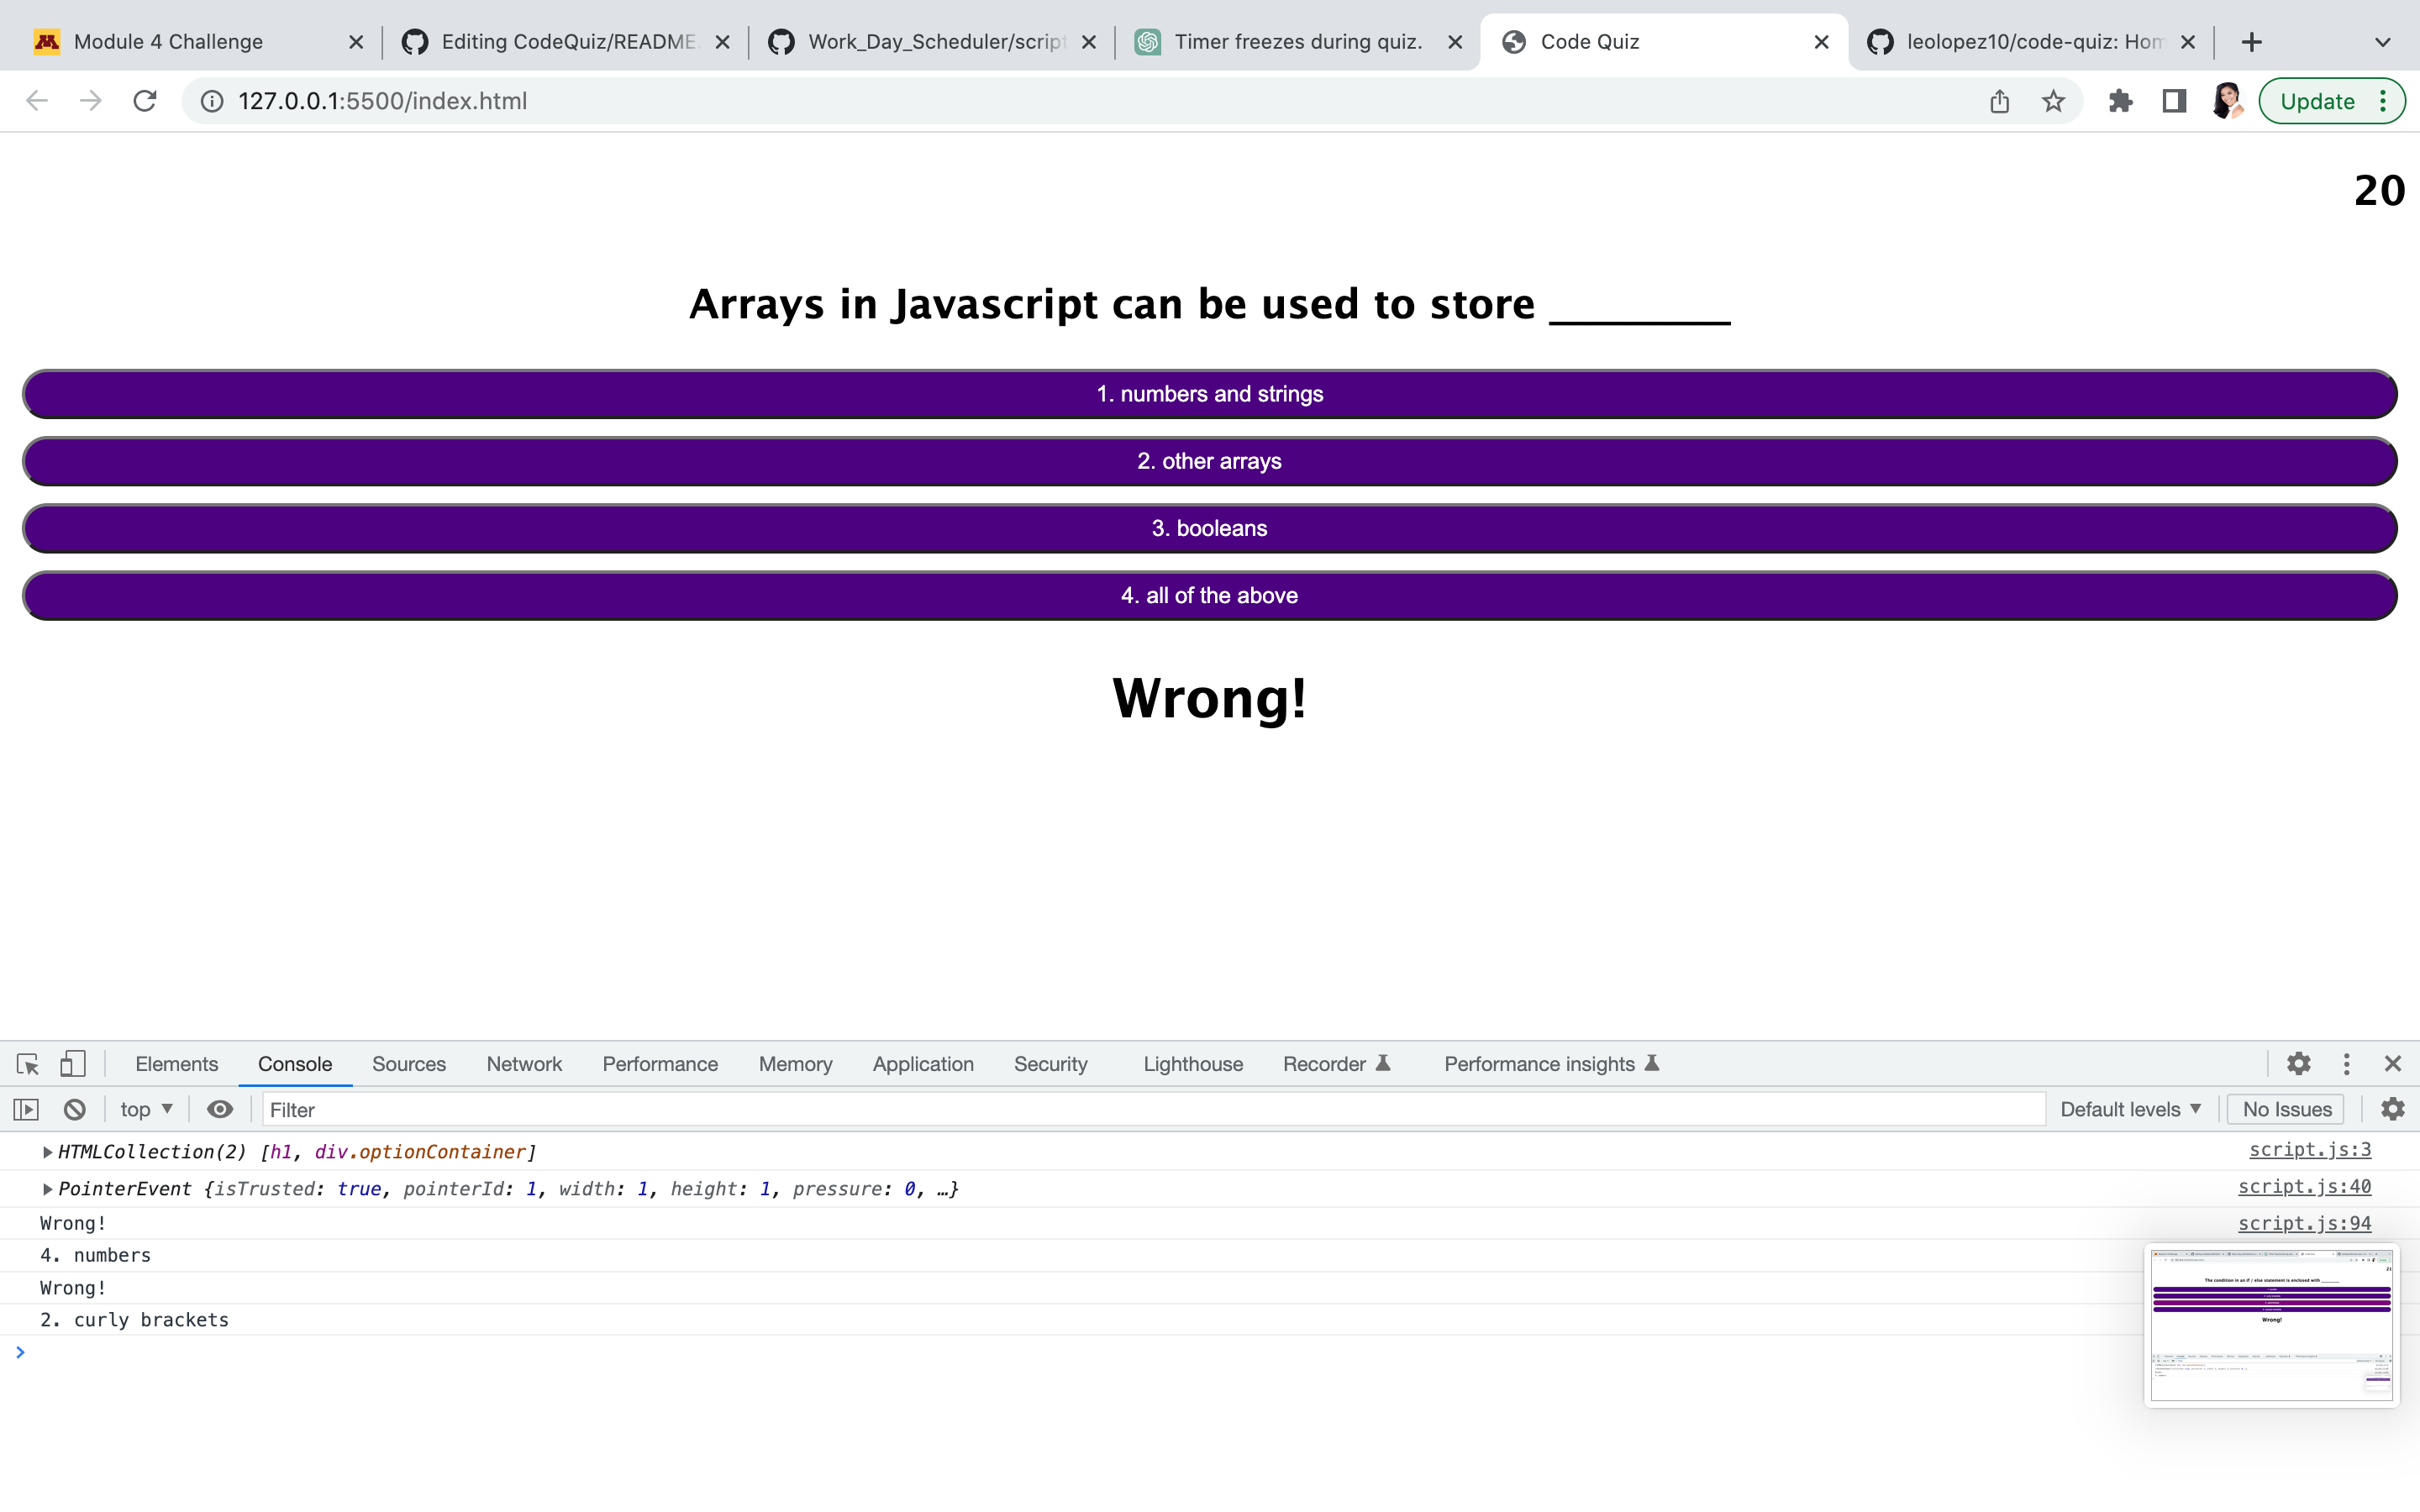This screenshot has width=2420, height=1512.
Task: Close the DevTools panel
Action: (2393, 1064)
